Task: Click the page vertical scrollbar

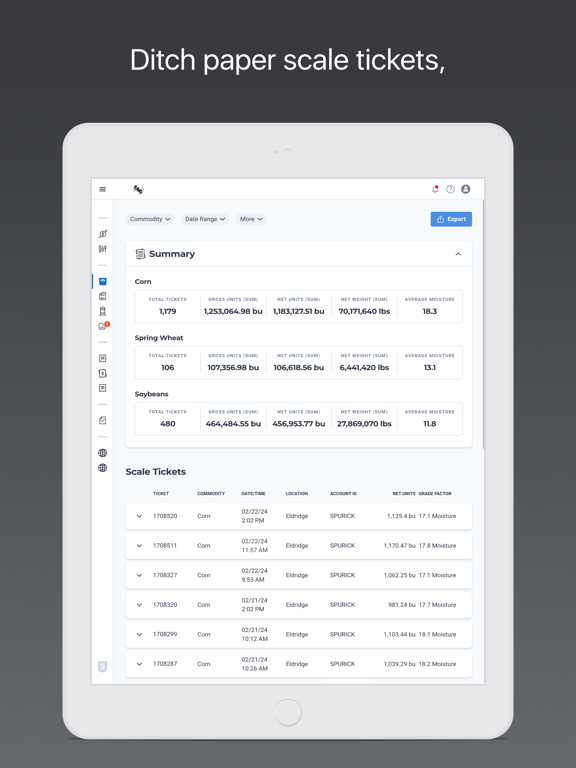Action: pos(483,323)
